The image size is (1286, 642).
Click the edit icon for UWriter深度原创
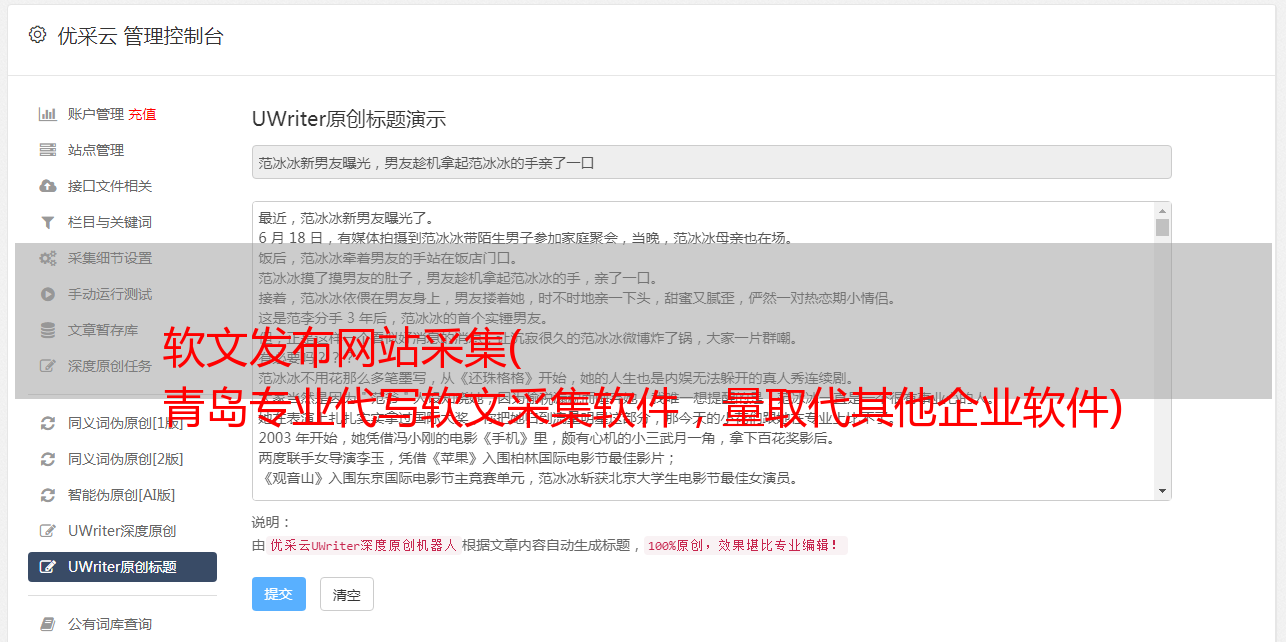[x=47, y=531]
